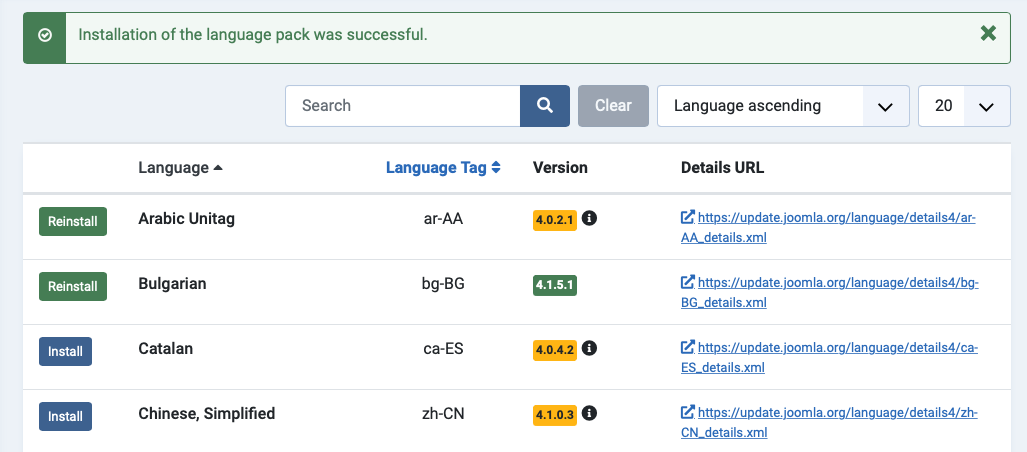Install the Chinese, Simplified language pack
Image resolution: width=1027 pixels, height=452 pixels.
click(65, 416)
